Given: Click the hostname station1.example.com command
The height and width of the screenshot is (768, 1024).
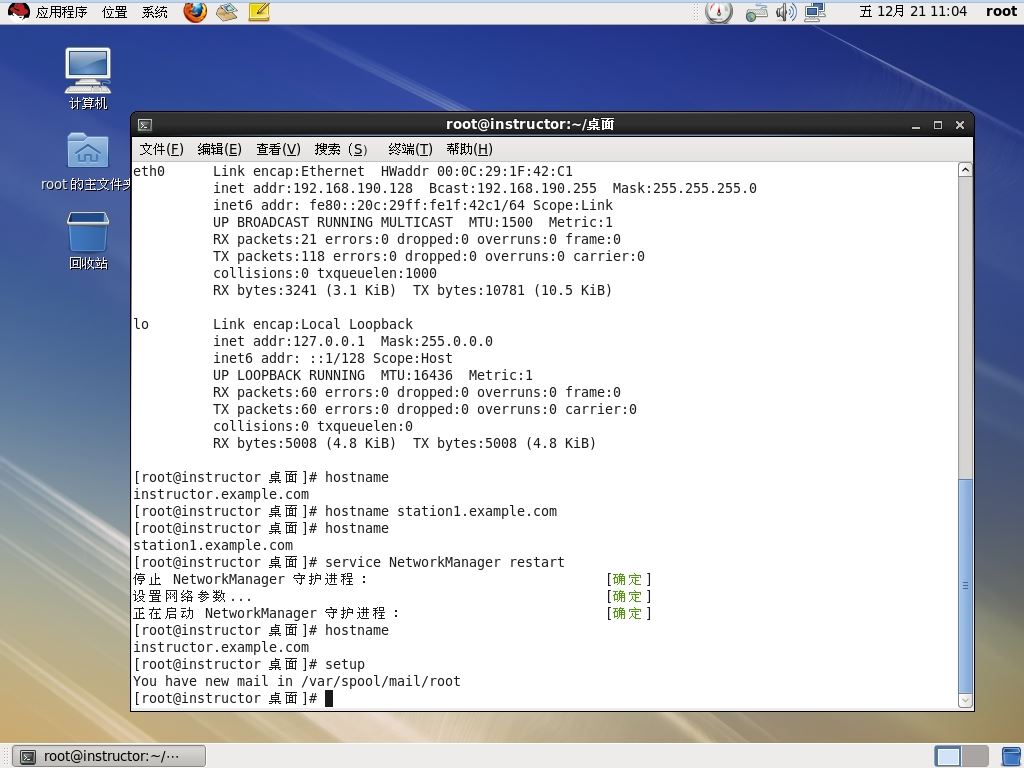Looking at the screenshot, I should (x=441, y=511).
